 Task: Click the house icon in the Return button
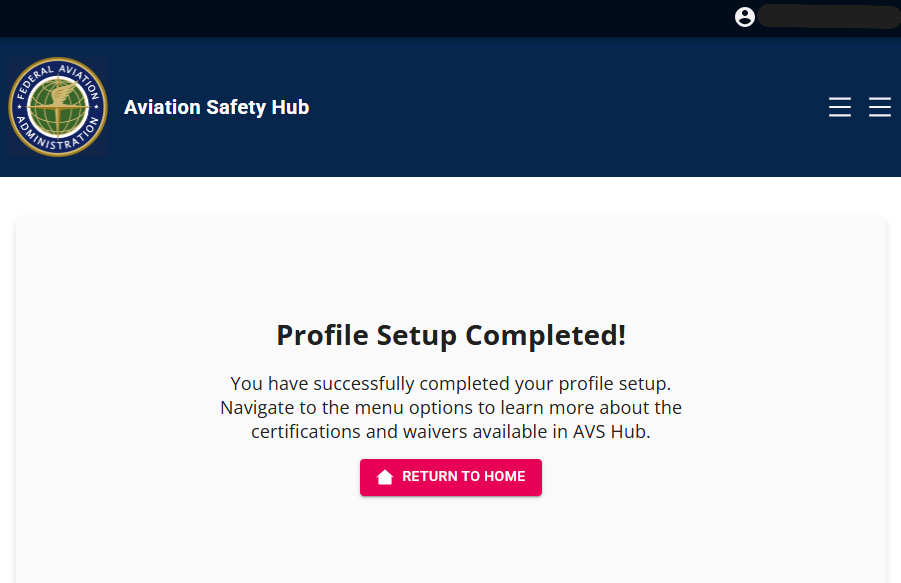[385, 477]
